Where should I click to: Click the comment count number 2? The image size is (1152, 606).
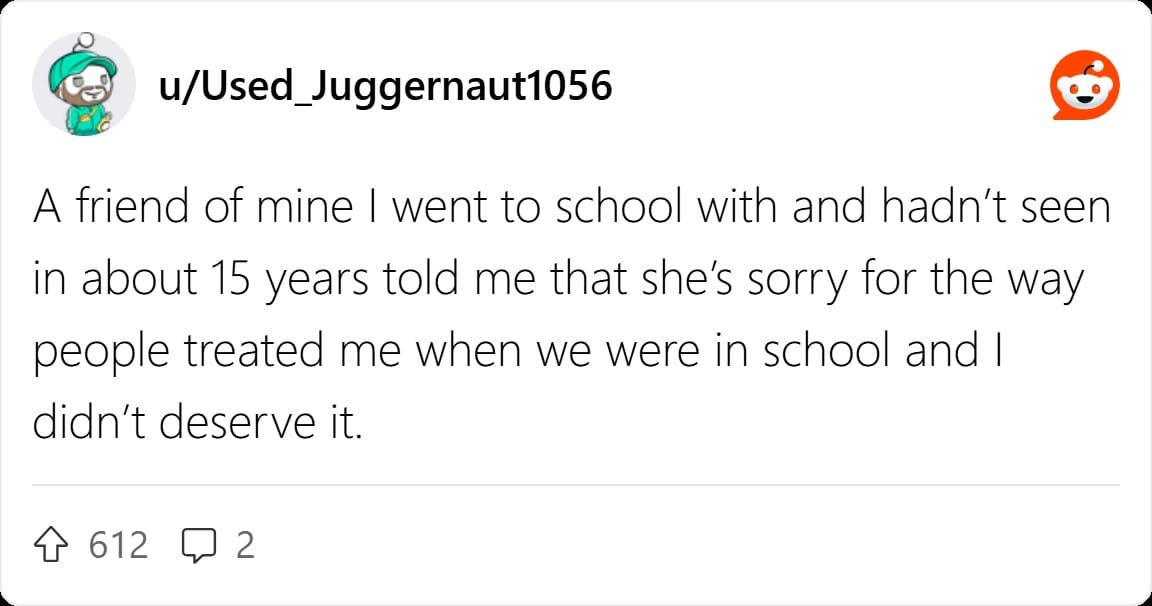click(245, 545)
